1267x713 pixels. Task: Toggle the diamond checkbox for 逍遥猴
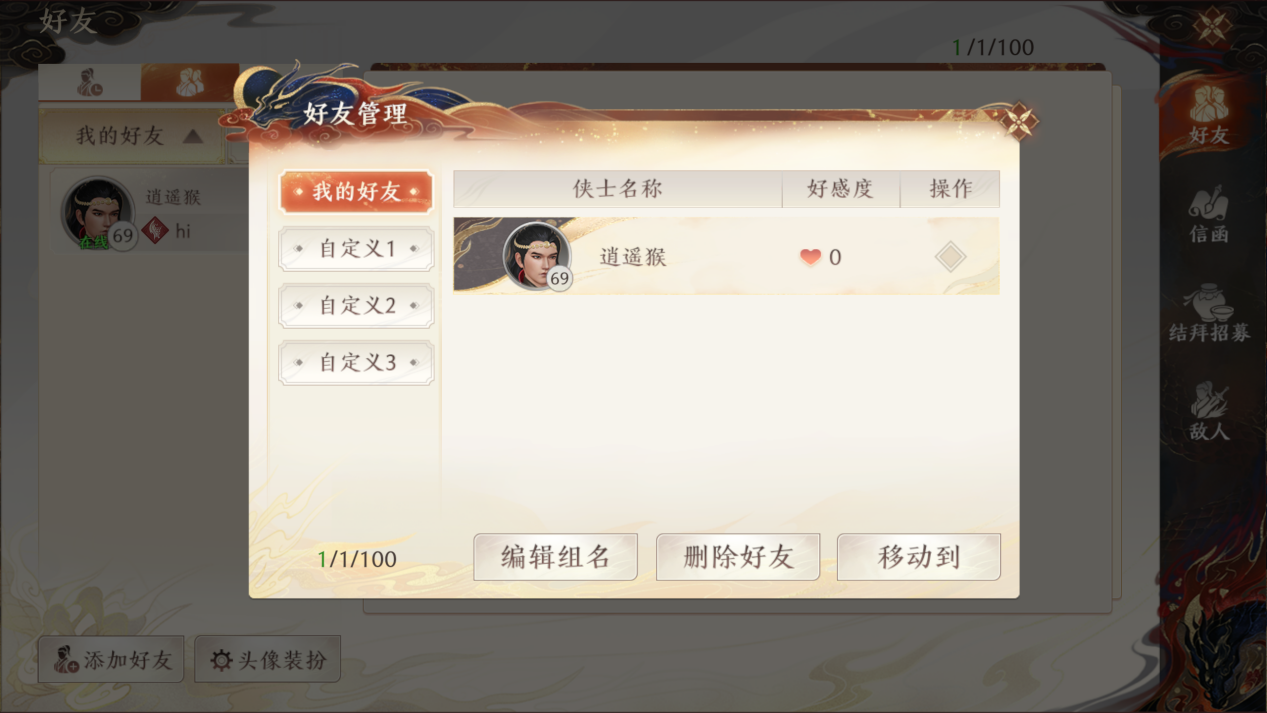point(950,257)
